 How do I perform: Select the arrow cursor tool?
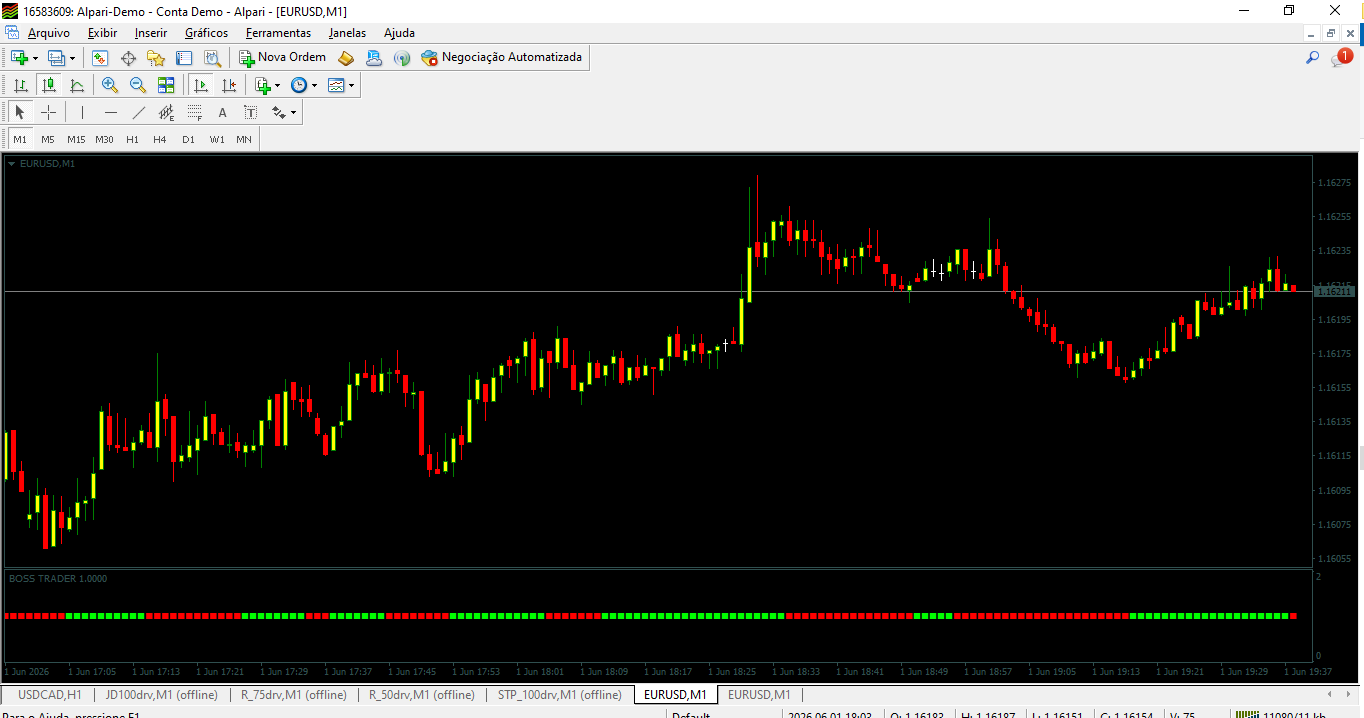[x=19, y=112]
